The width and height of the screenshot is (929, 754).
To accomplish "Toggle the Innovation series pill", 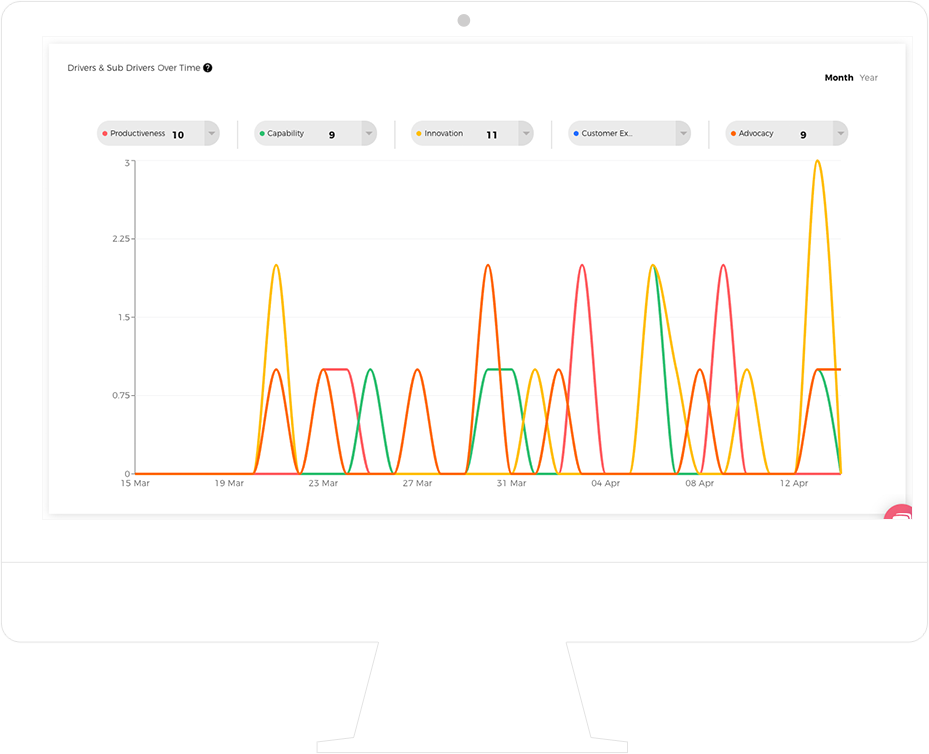I will tap(472, 133).
